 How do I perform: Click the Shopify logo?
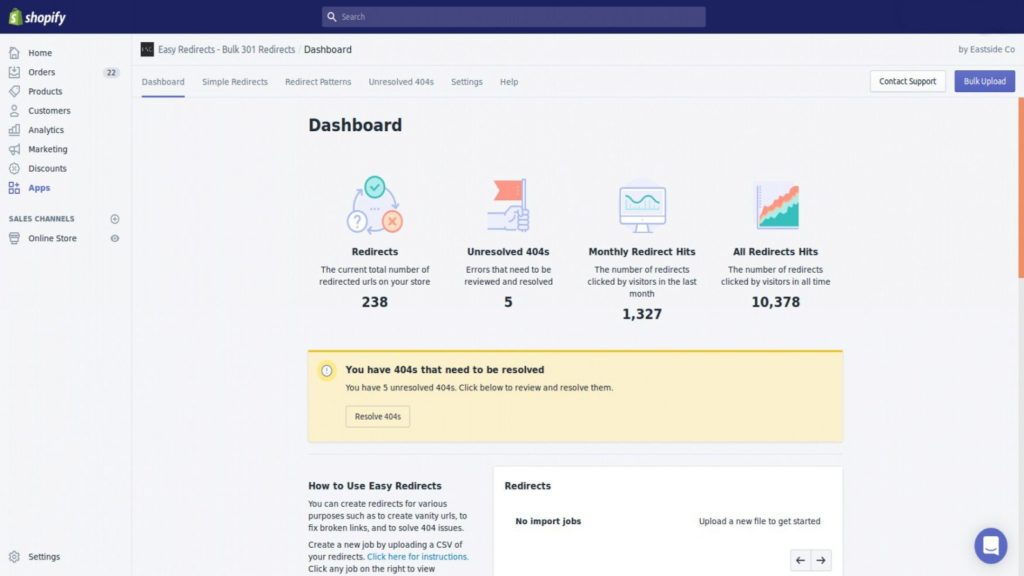pyautogui.click(x=37, y=17)
